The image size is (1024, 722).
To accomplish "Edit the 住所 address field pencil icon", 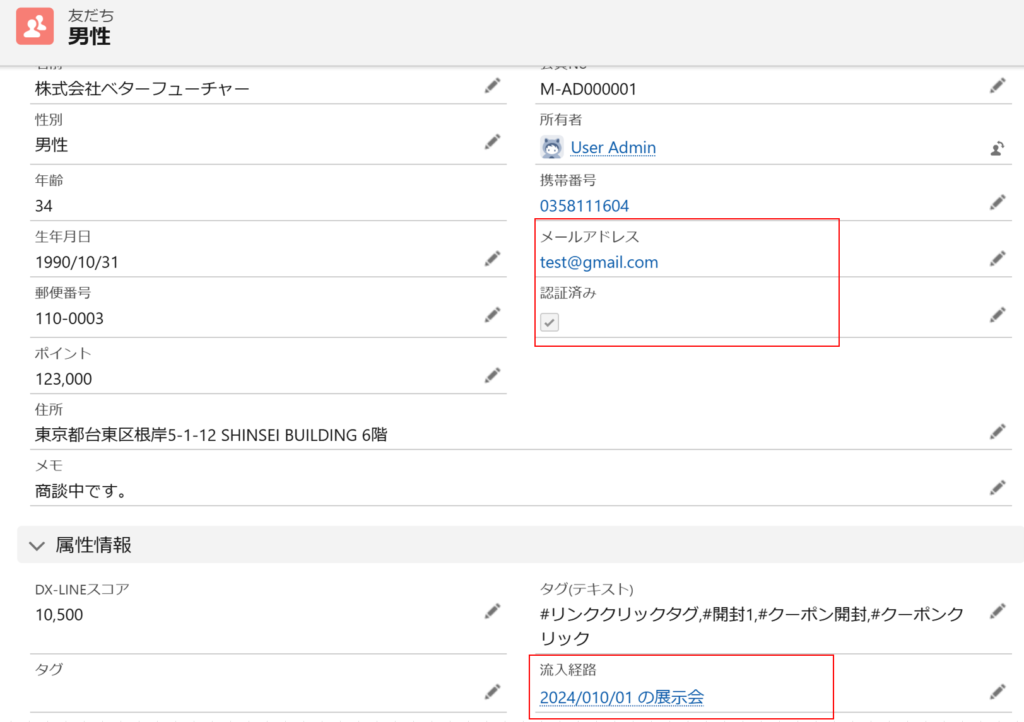I will click(x=997, y=431).
